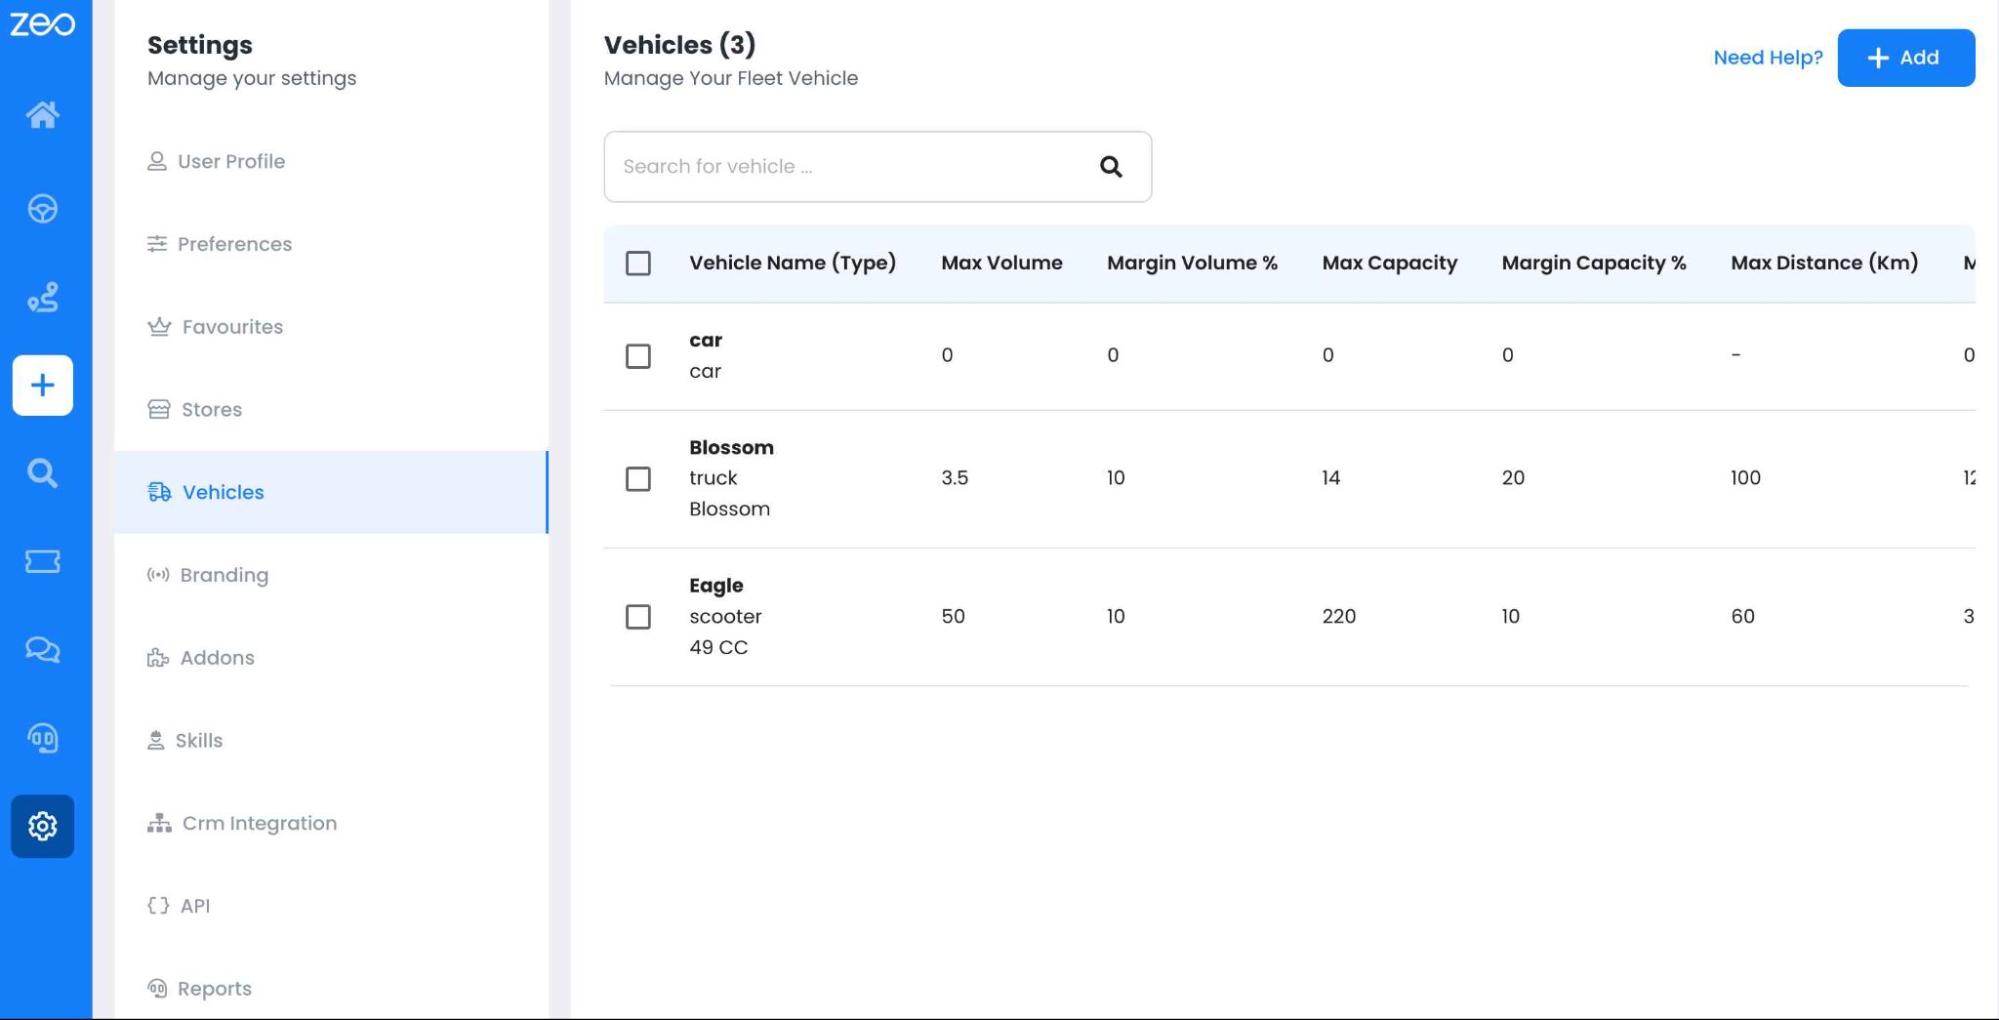Image resolution: width=1999 pixels, height=1020 pixels.
Task: Select the Blossom truck checkbox
Action: (638, 479)
